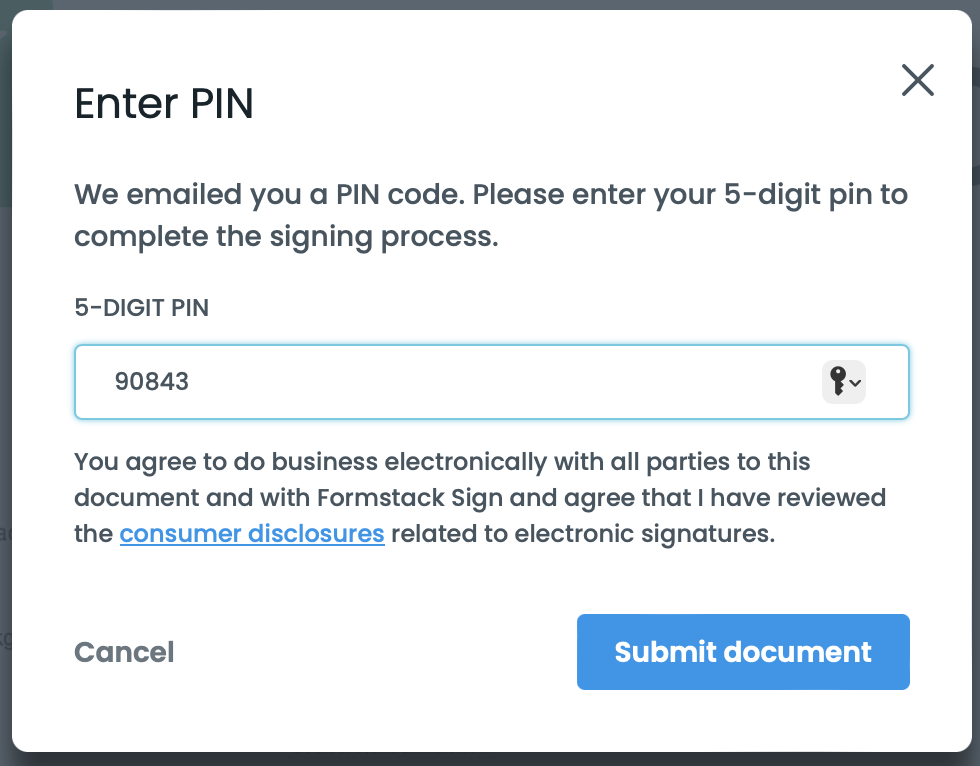Click '5-digit pin' phrase in instruction text
980x766 pixels.
(784, 193)
